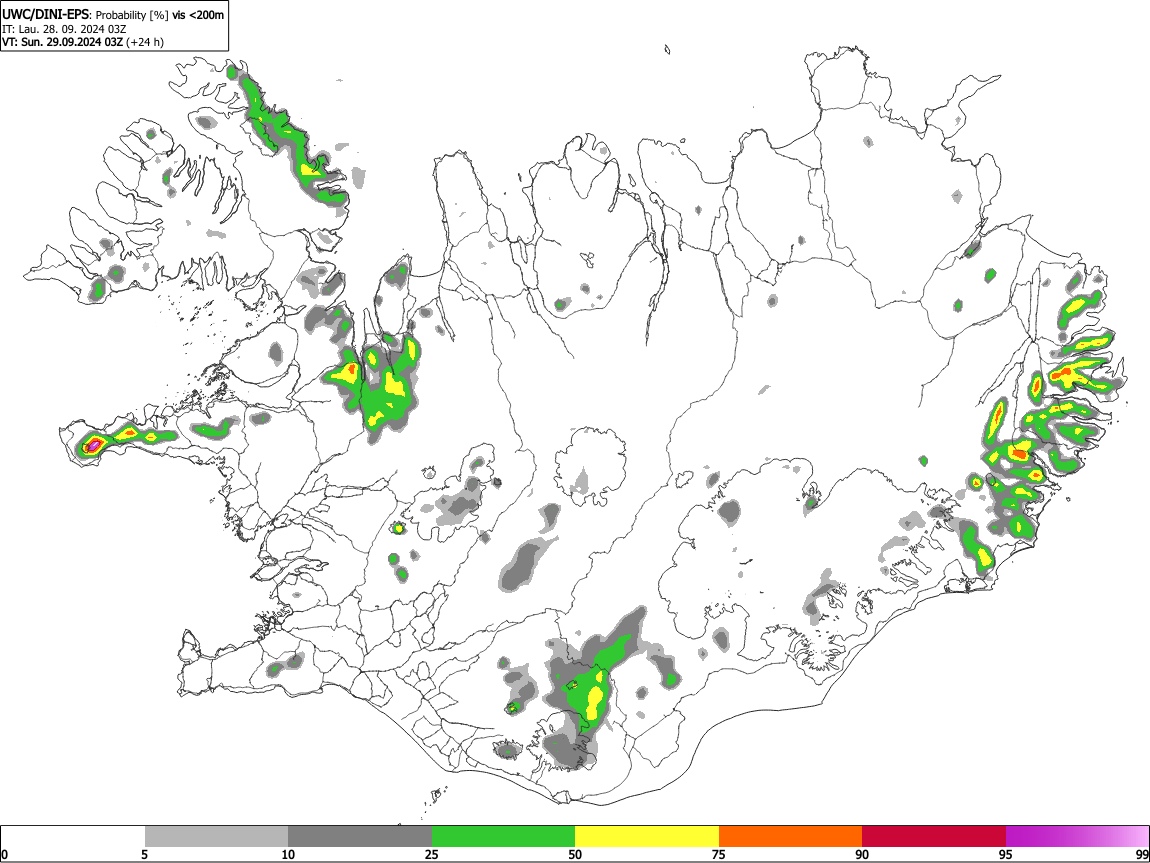Image resolution: width=1150 pixels, height=863 pixels.
Task: Click the dark grey 10-25 legend band
Action: [x=359, y=836]
